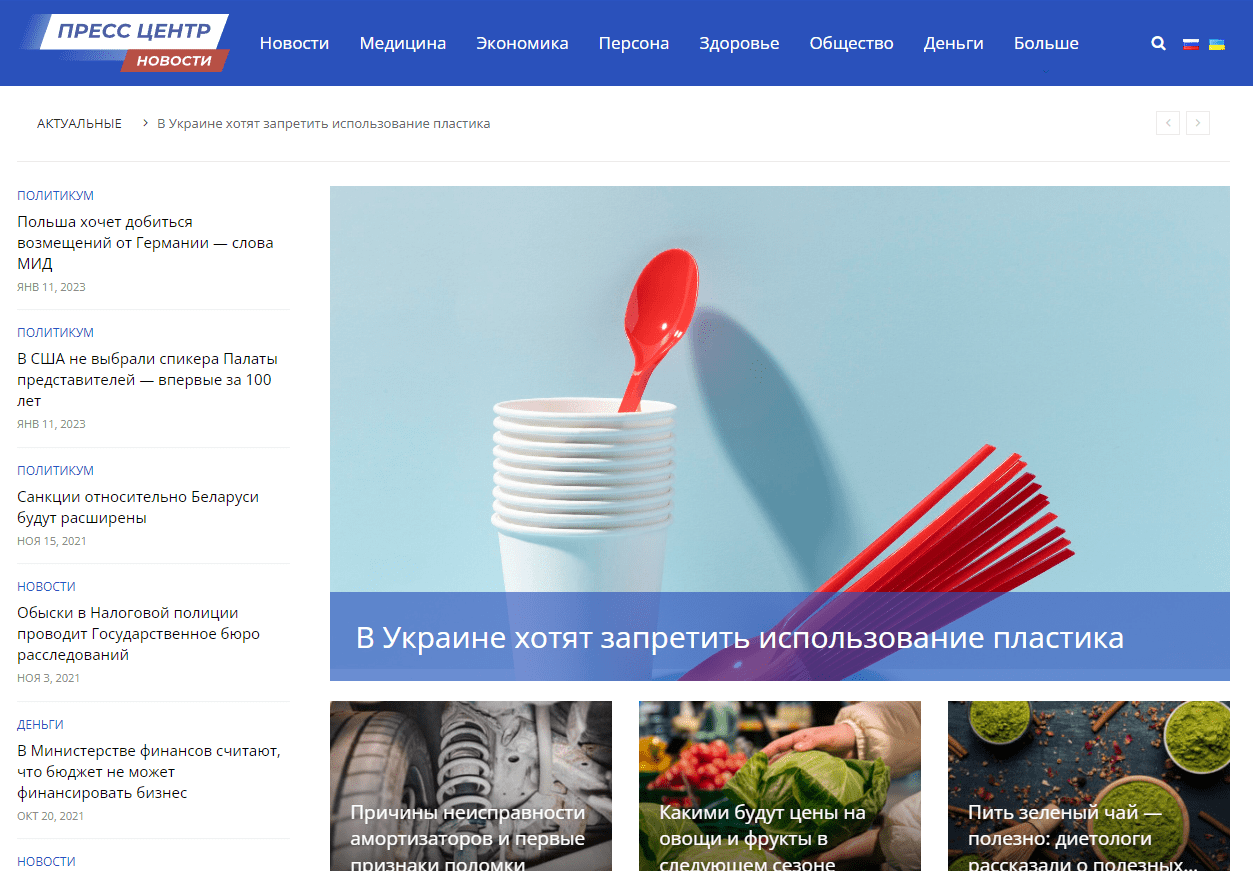Click date ЯНВ 11, 2023 under Poland article

[x=51, y=287]
